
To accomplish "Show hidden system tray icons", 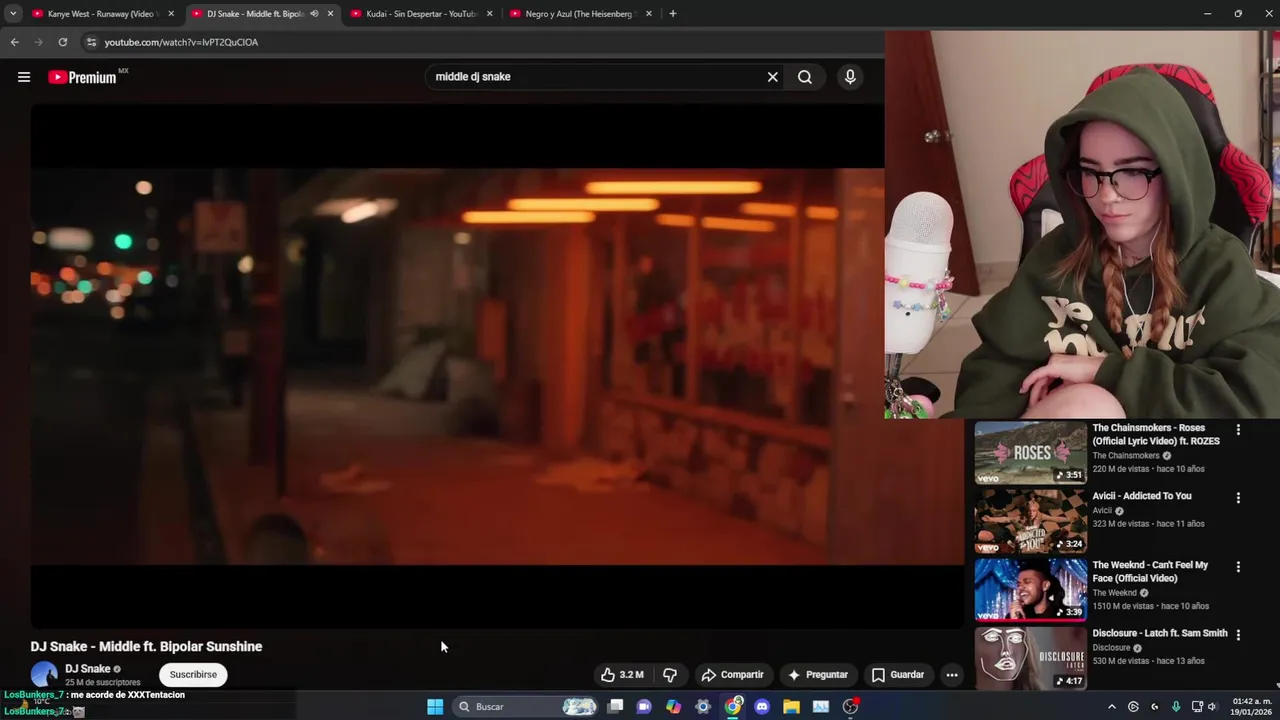I will tap(1111, 707).
